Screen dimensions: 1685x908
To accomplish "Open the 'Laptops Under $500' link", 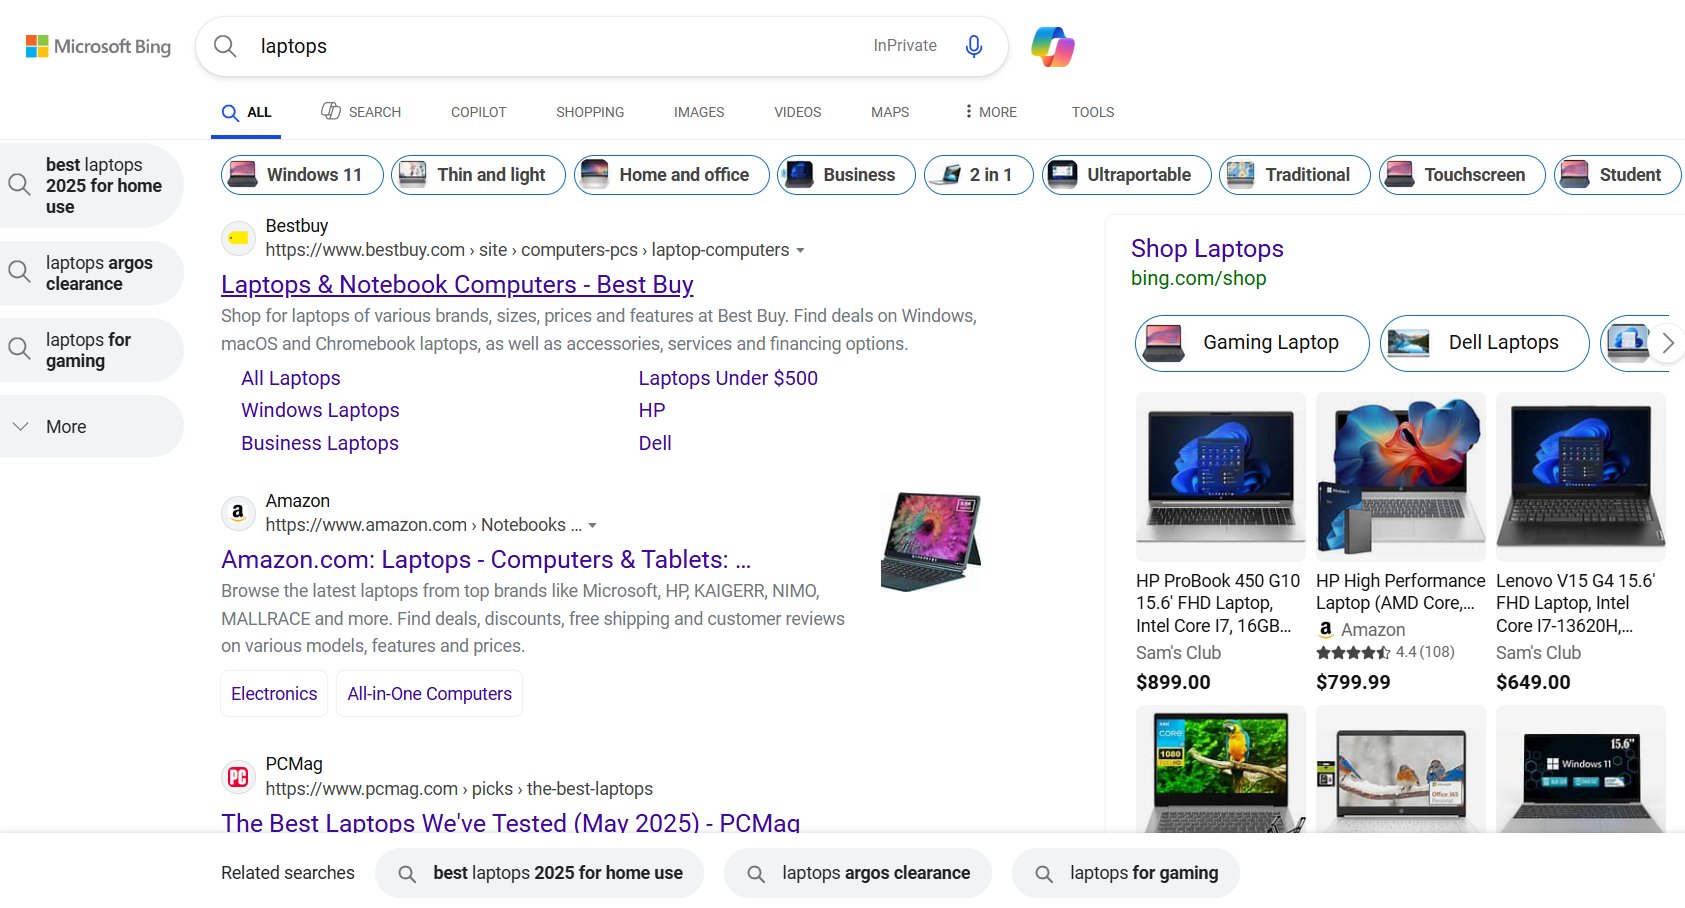I will [727, 378].
